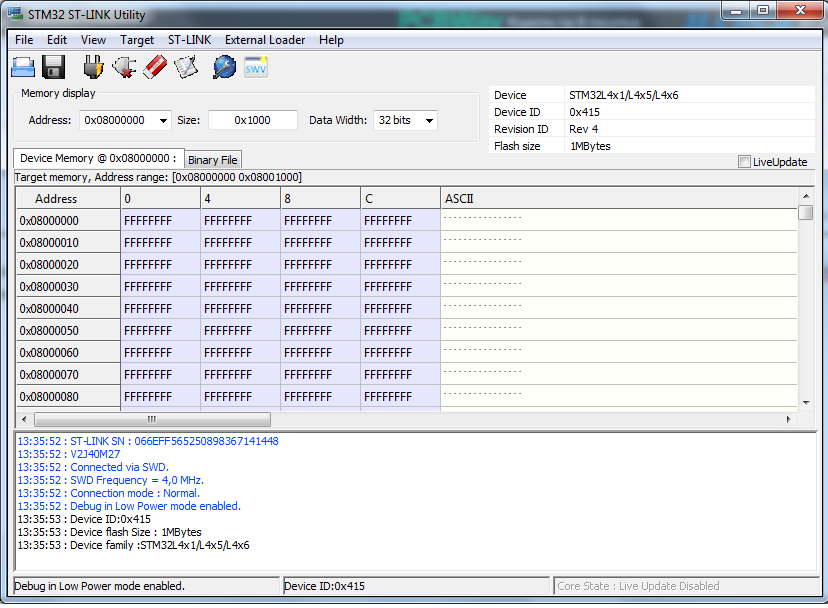828x608 pixels.
Task: Click column C cell in row 0x08000060
Action: (x=400, y=352)
